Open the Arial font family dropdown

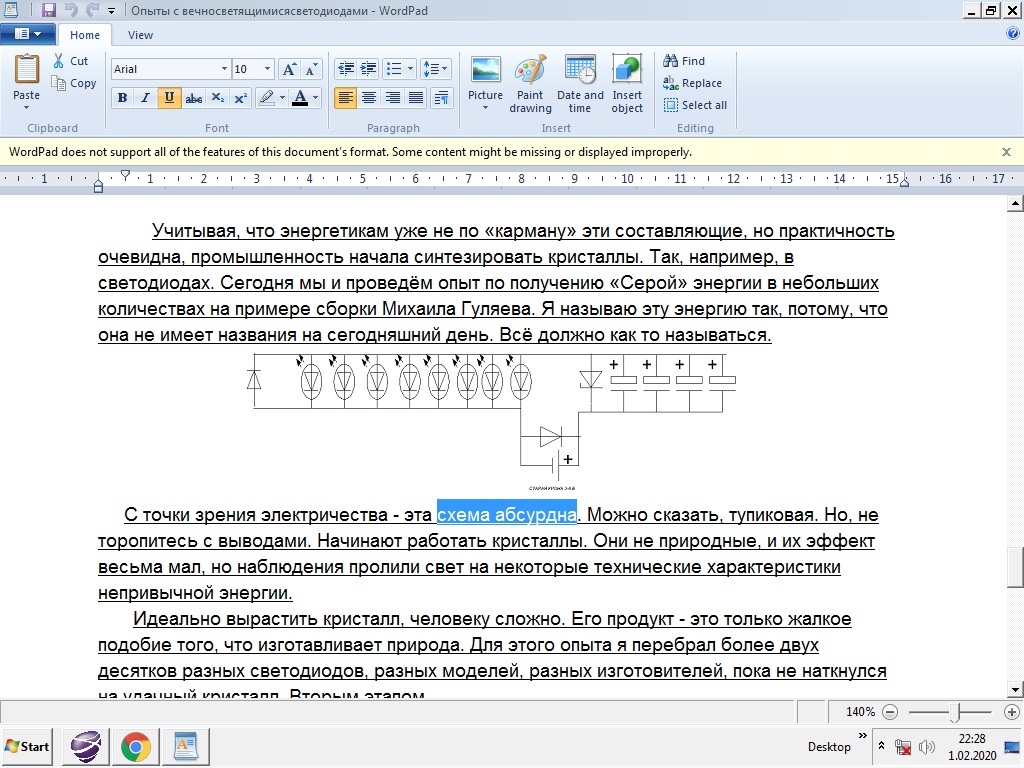224,69
